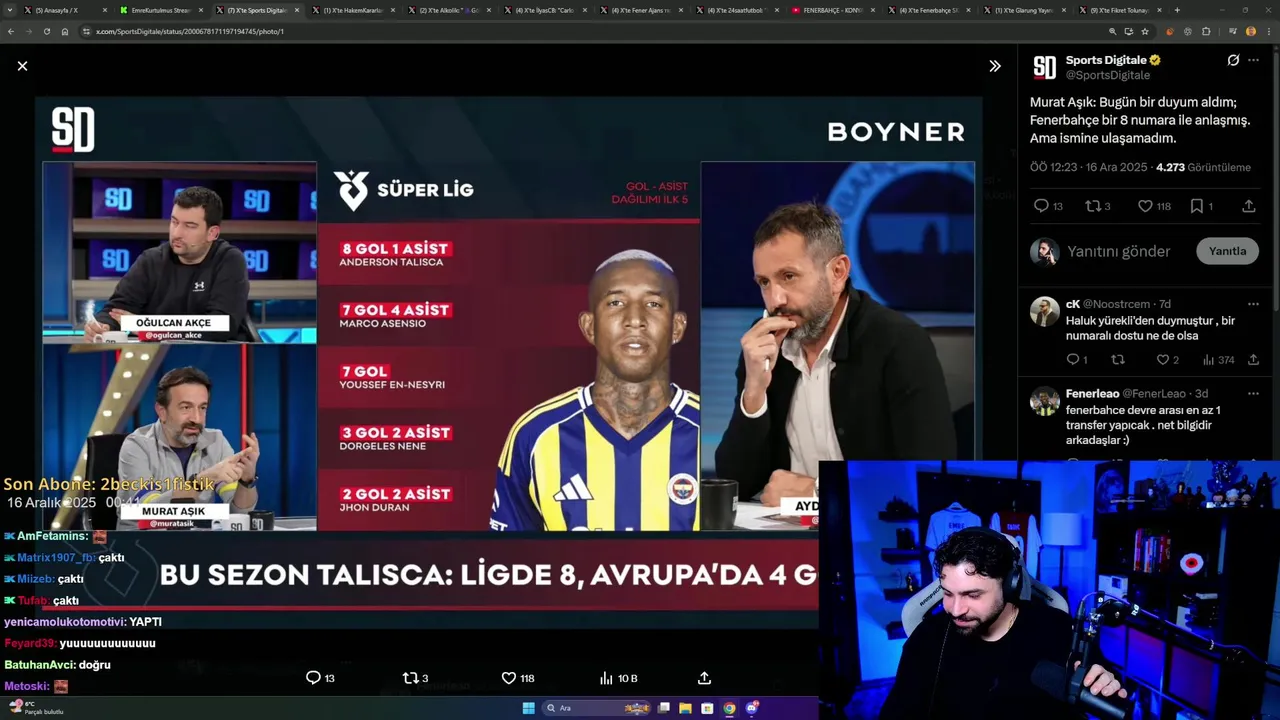The height and width of the screenshot is (720, 1280).
Task: Open Chrome menu three dots
Action: pos(1268,31)
